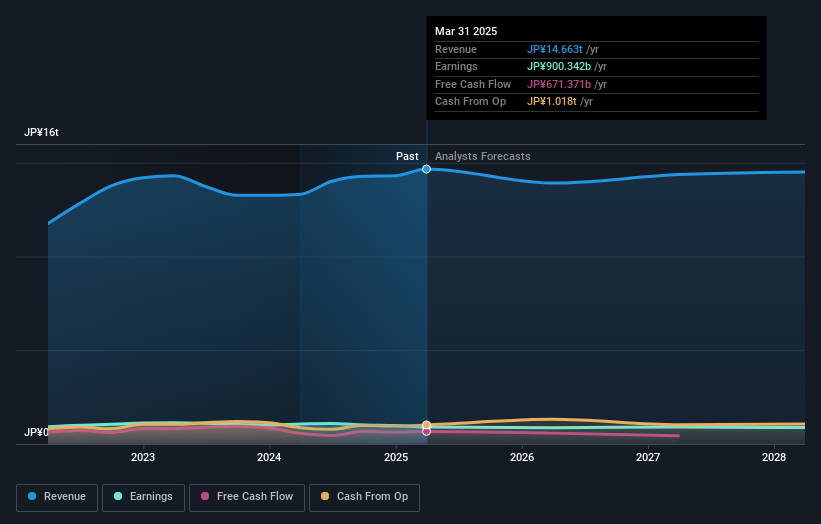821x524 pixels.
Task: Click the blue Revenue data point marker
Action: pyautogui.click(x=426, y=169)
